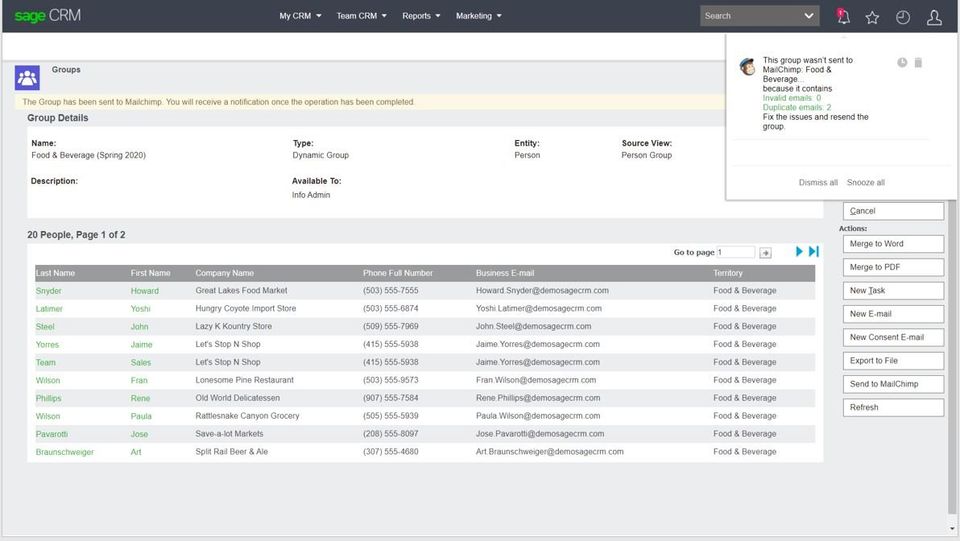Open the Team last name link

click(45, 362)
